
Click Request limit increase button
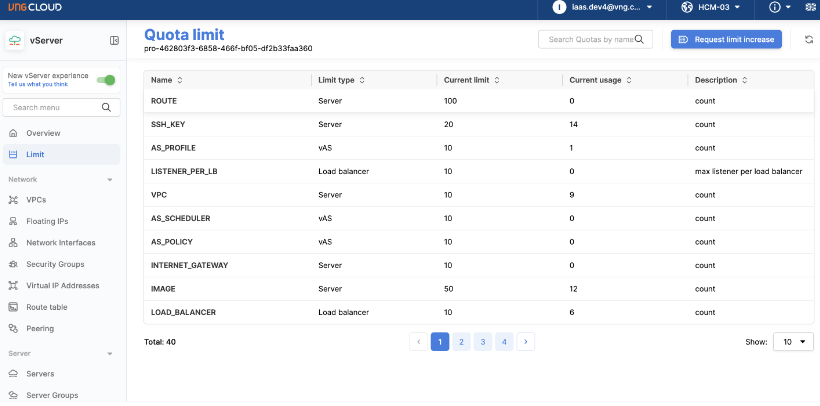click(x=726, y=39)
